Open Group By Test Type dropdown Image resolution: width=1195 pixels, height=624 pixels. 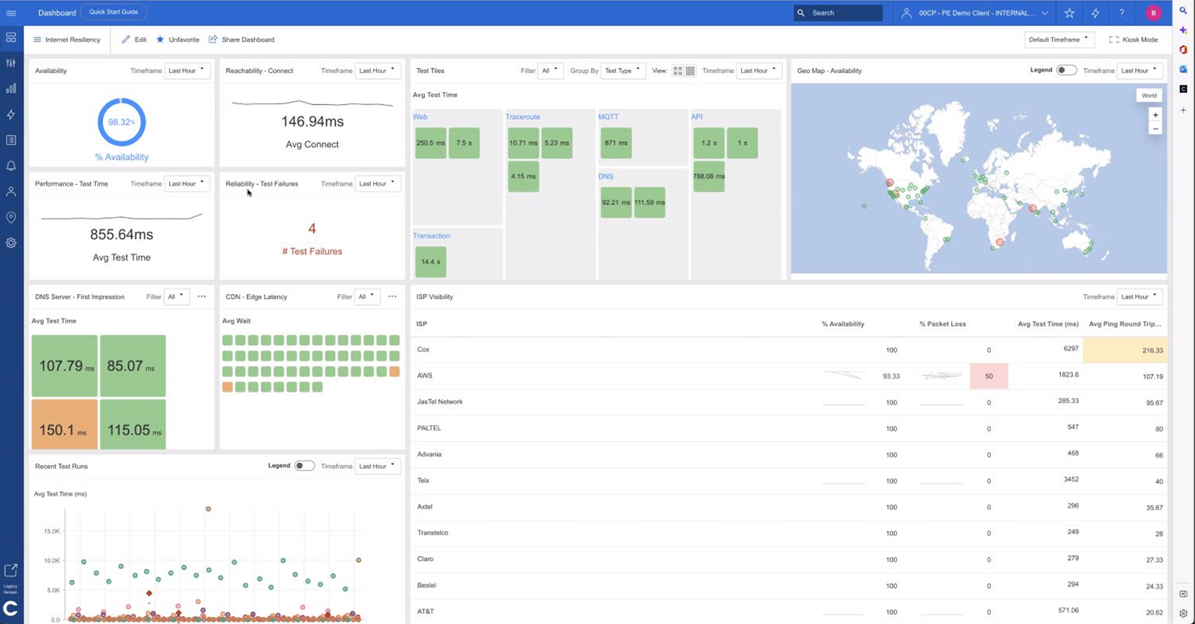coord(623,71)
